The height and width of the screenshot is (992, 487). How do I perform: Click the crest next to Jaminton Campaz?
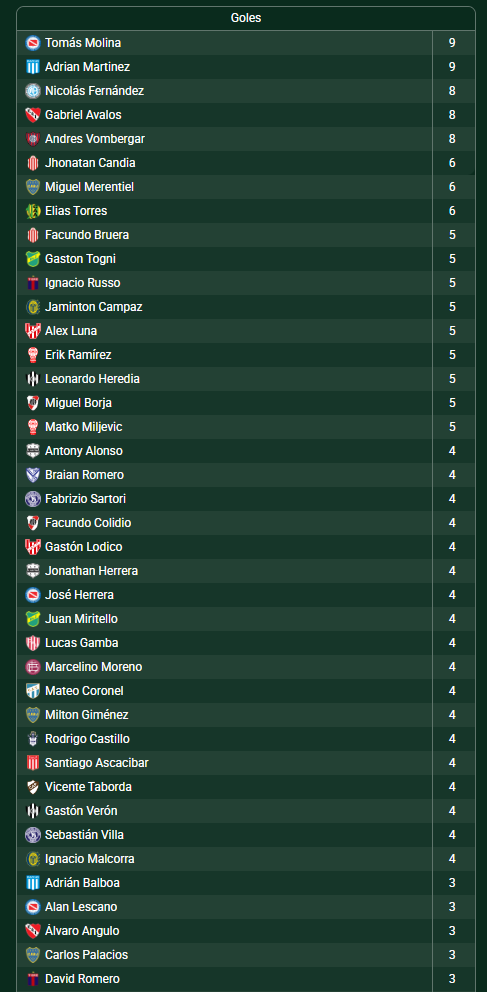pos(32,307)
